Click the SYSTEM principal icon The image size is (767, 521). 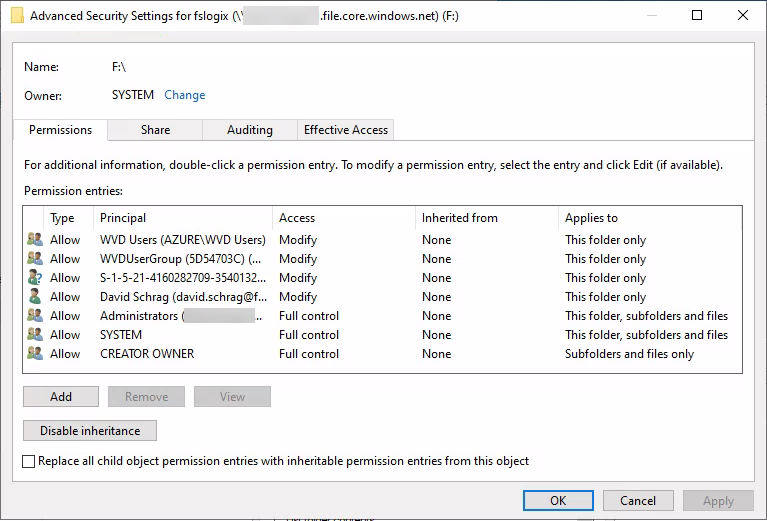click(x=35, y=335)
